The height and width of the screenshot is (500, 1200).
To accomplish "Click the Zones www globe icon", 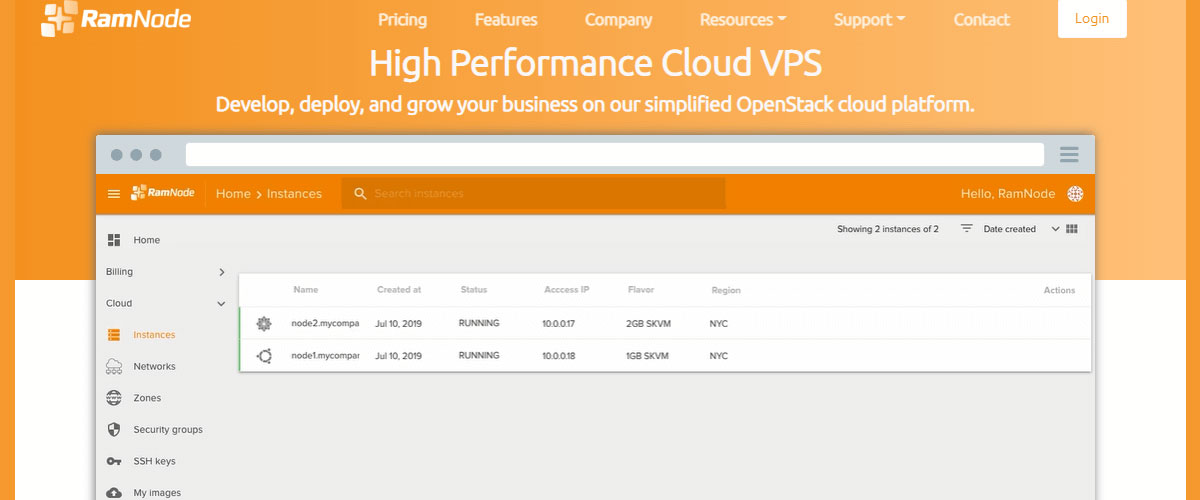I will click(x=114, y=398).
